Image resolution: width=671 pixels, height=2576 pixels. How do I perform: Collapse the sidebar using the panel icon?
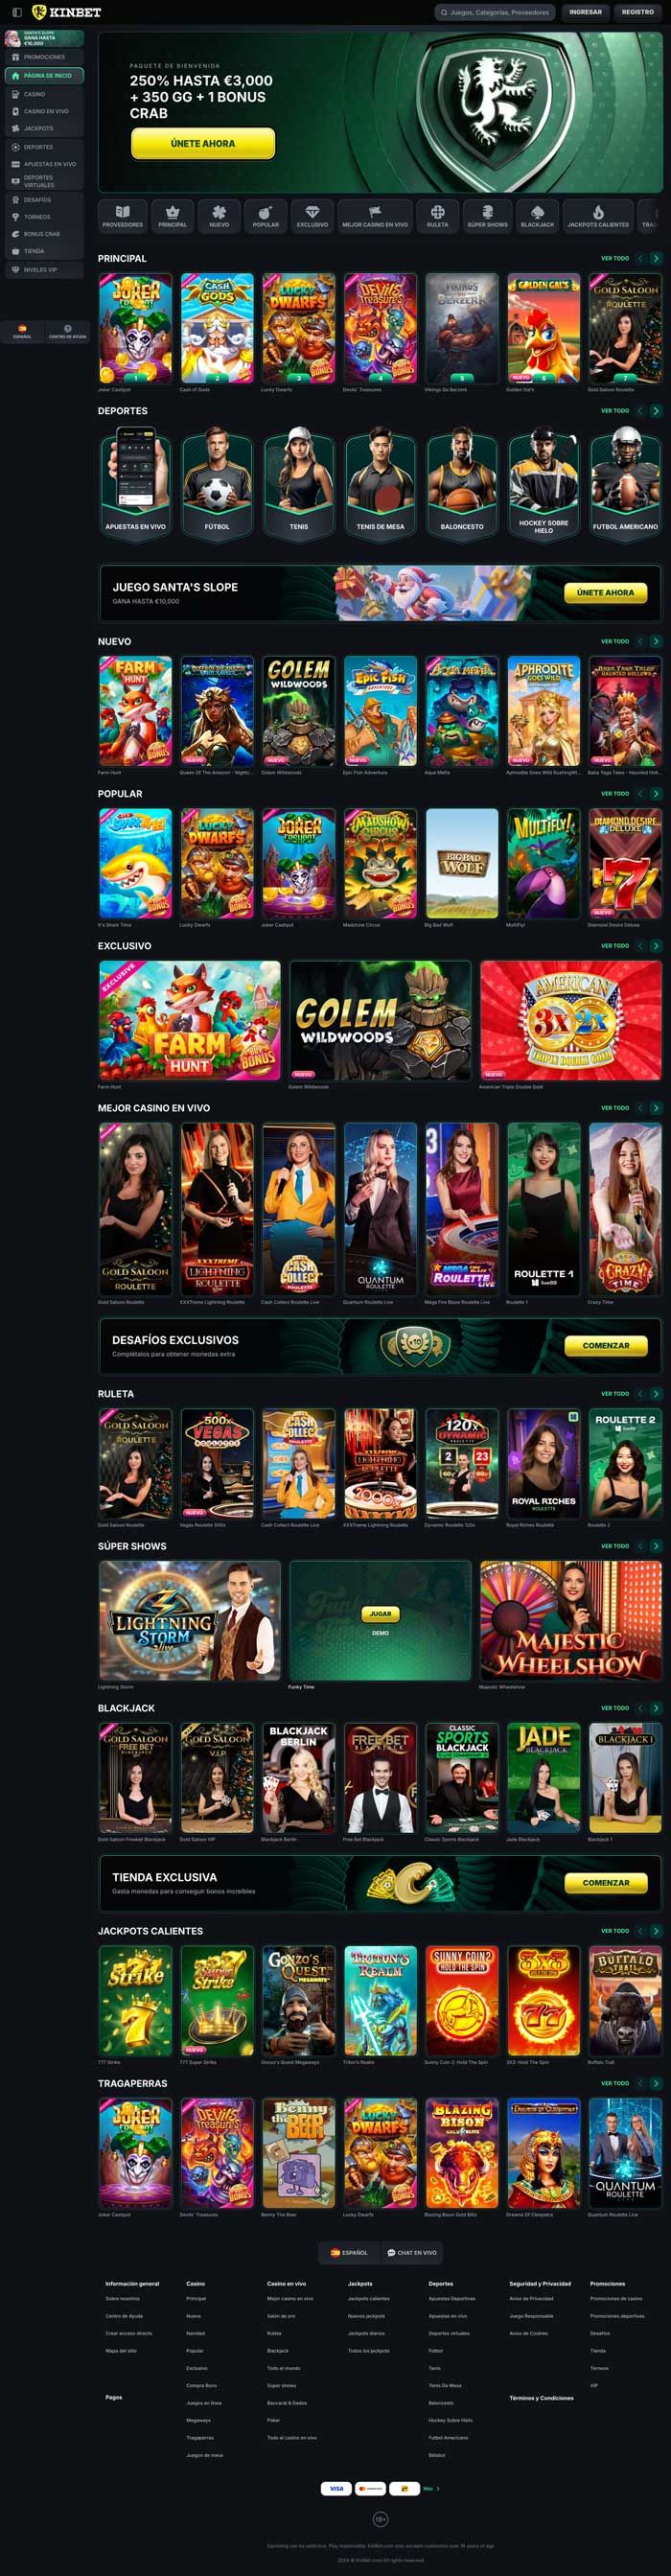coord(16,12)
